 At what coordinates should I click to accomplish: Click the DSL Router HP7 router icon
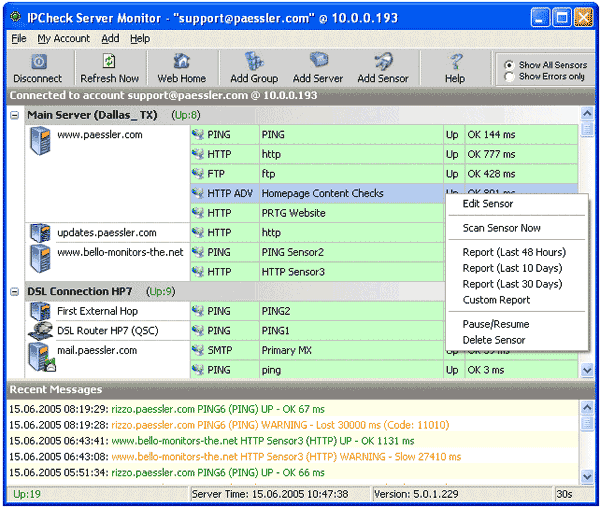pos(40,331)
